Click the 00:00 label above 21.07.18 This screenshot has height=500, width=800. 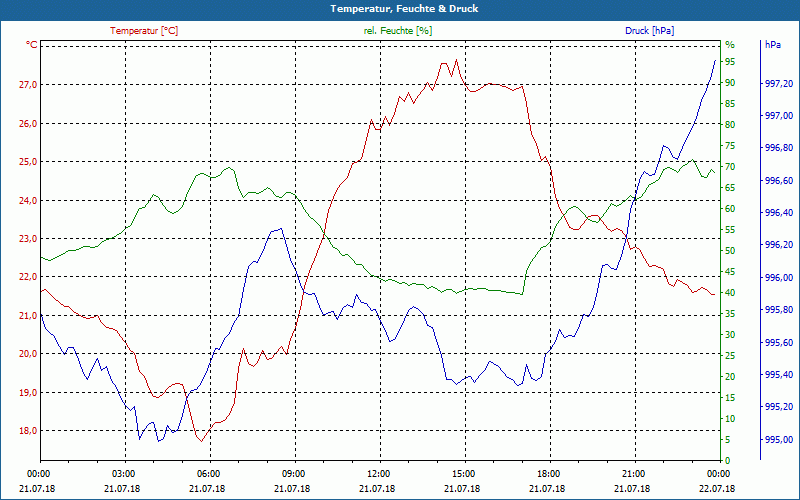pos(37,473)
